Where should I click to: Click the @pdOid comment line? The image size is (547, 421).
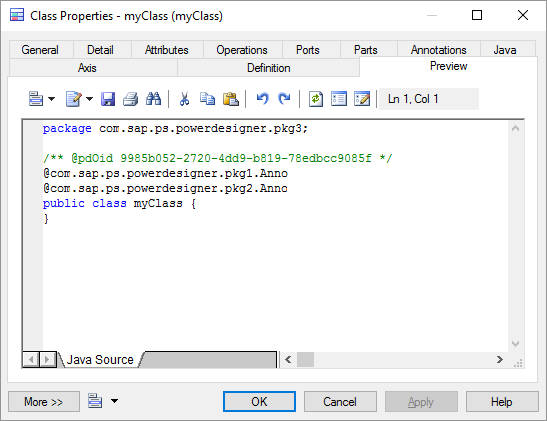[218, 159]
